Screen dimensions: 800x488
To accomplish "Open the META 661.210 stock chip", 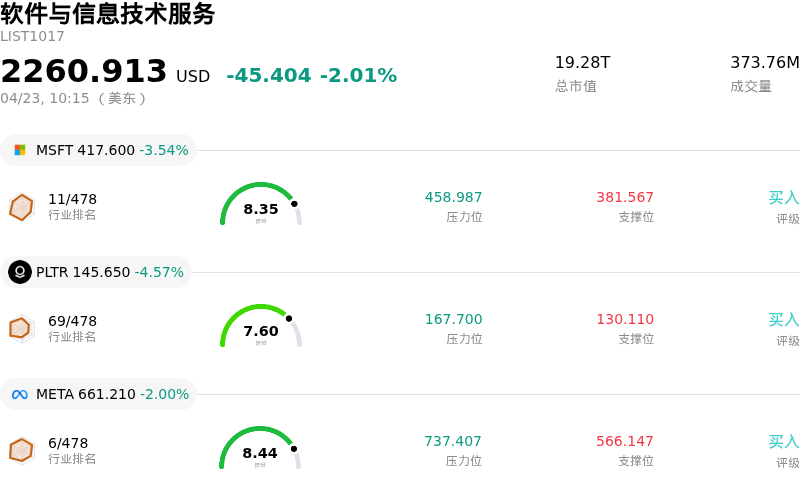I will click(100, 394).
